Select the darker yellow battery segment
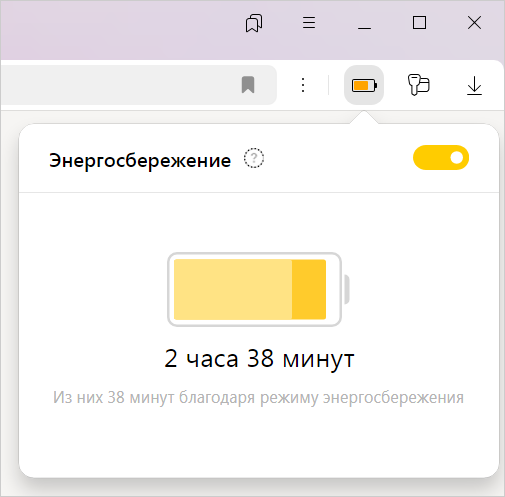 309,289
